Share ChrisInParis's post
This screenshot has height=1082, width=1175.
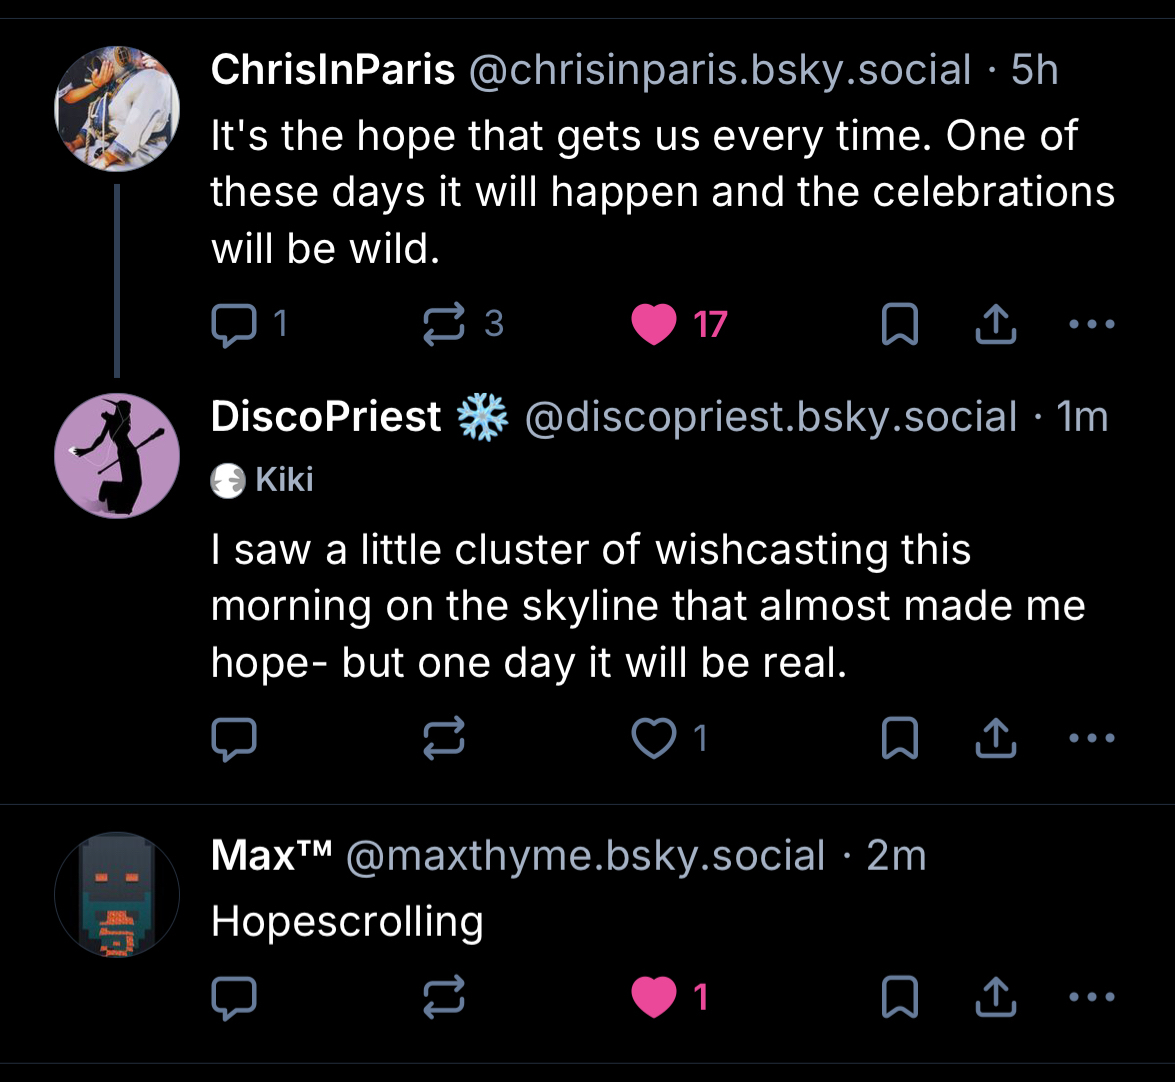coord(994,325)
